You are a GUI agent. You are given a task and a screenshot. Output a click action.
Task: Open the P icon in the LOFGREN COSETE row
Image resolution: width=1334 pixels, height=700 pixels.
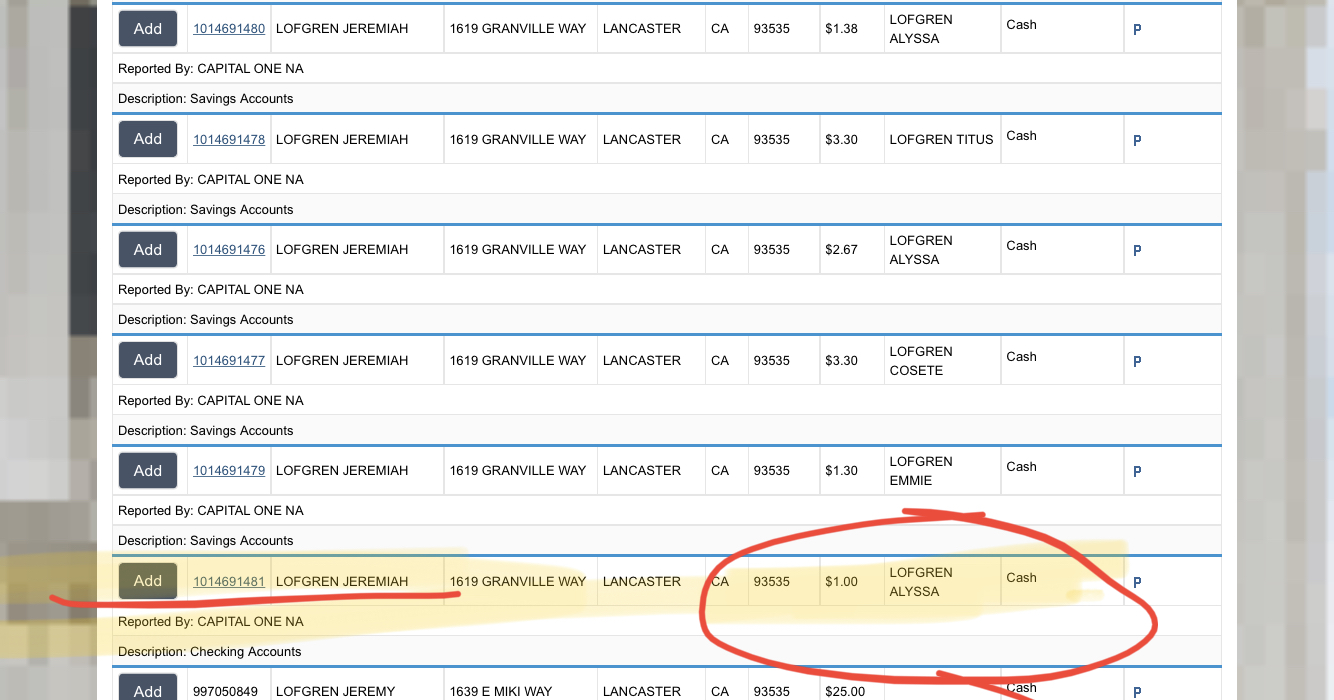(x=1137, y=362)
